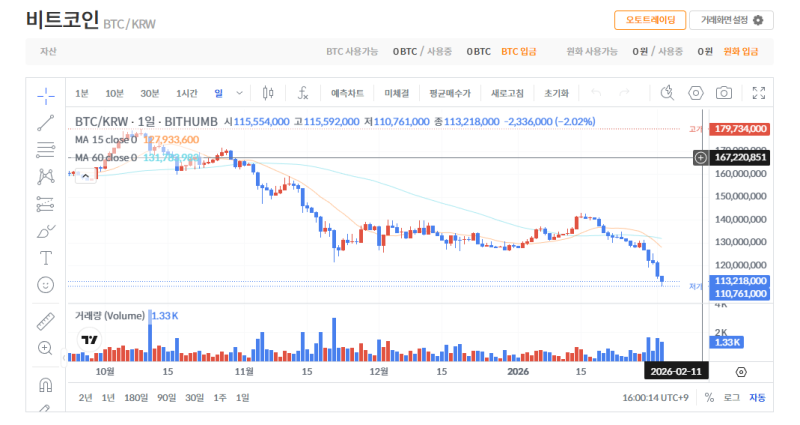Viewport: 800px width, 425px height.
Task: Set the range to 90일
Action: [166, 397]
